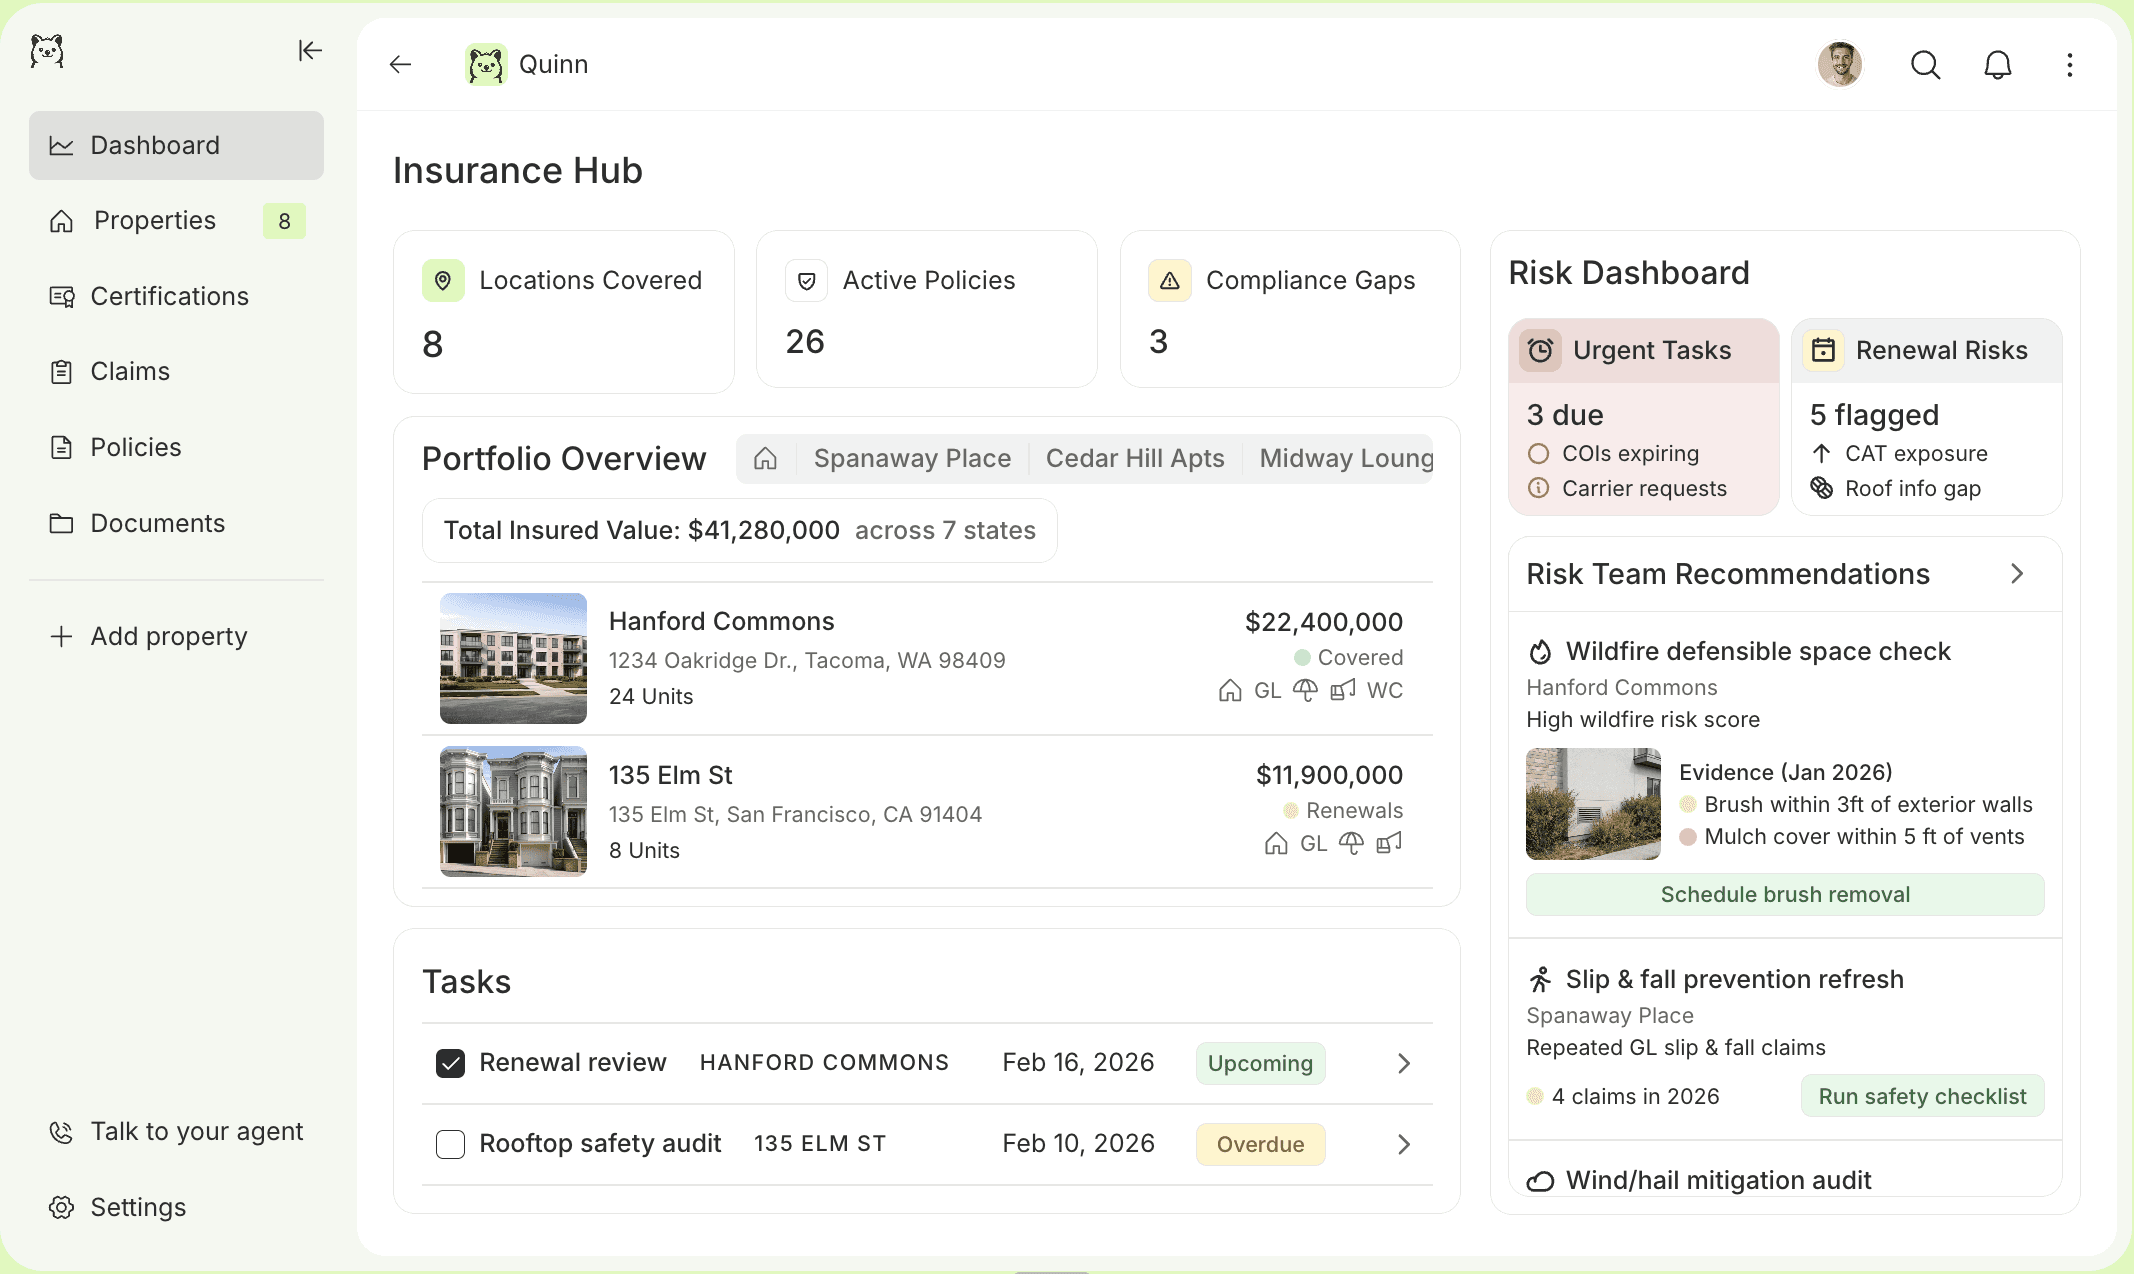
Task: Open notifications bell
Action: [x=1997, y=65]
